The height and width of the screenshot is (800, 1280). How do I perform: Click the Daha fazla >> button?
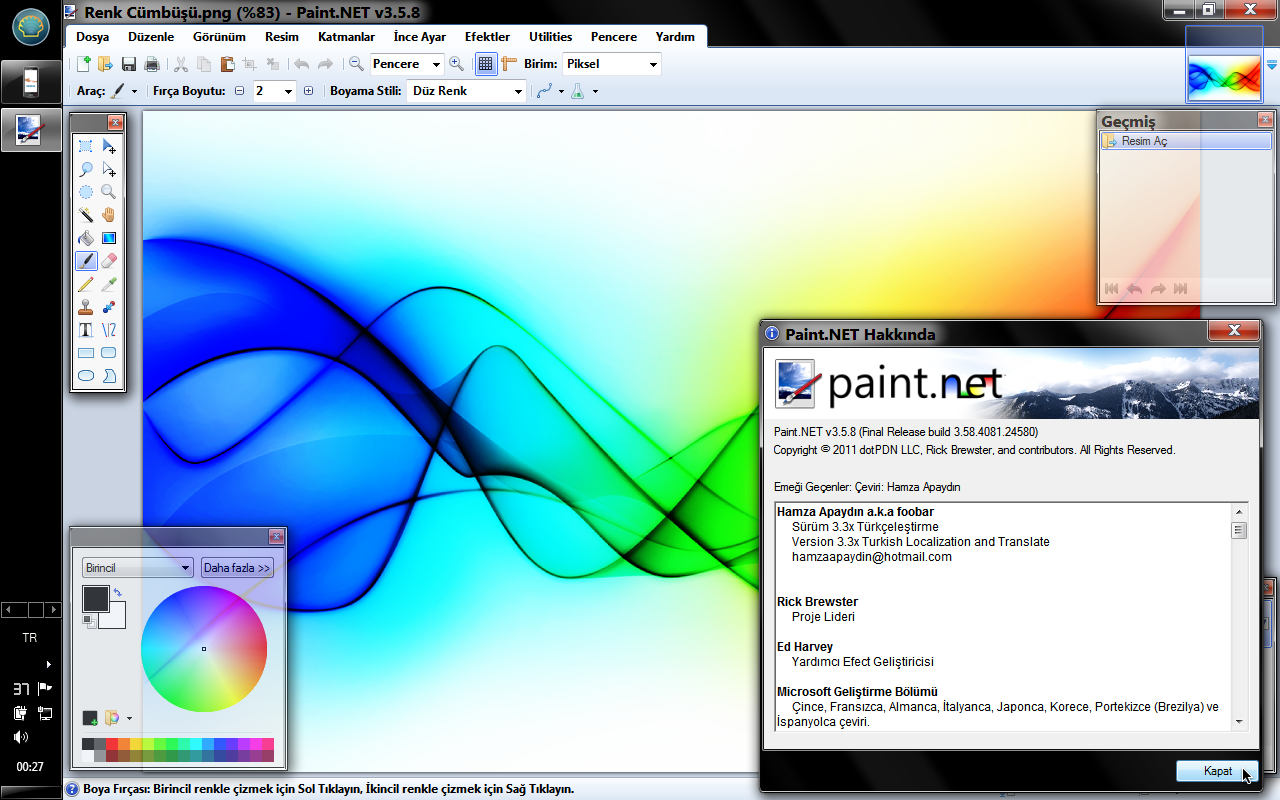coord(237,568)
